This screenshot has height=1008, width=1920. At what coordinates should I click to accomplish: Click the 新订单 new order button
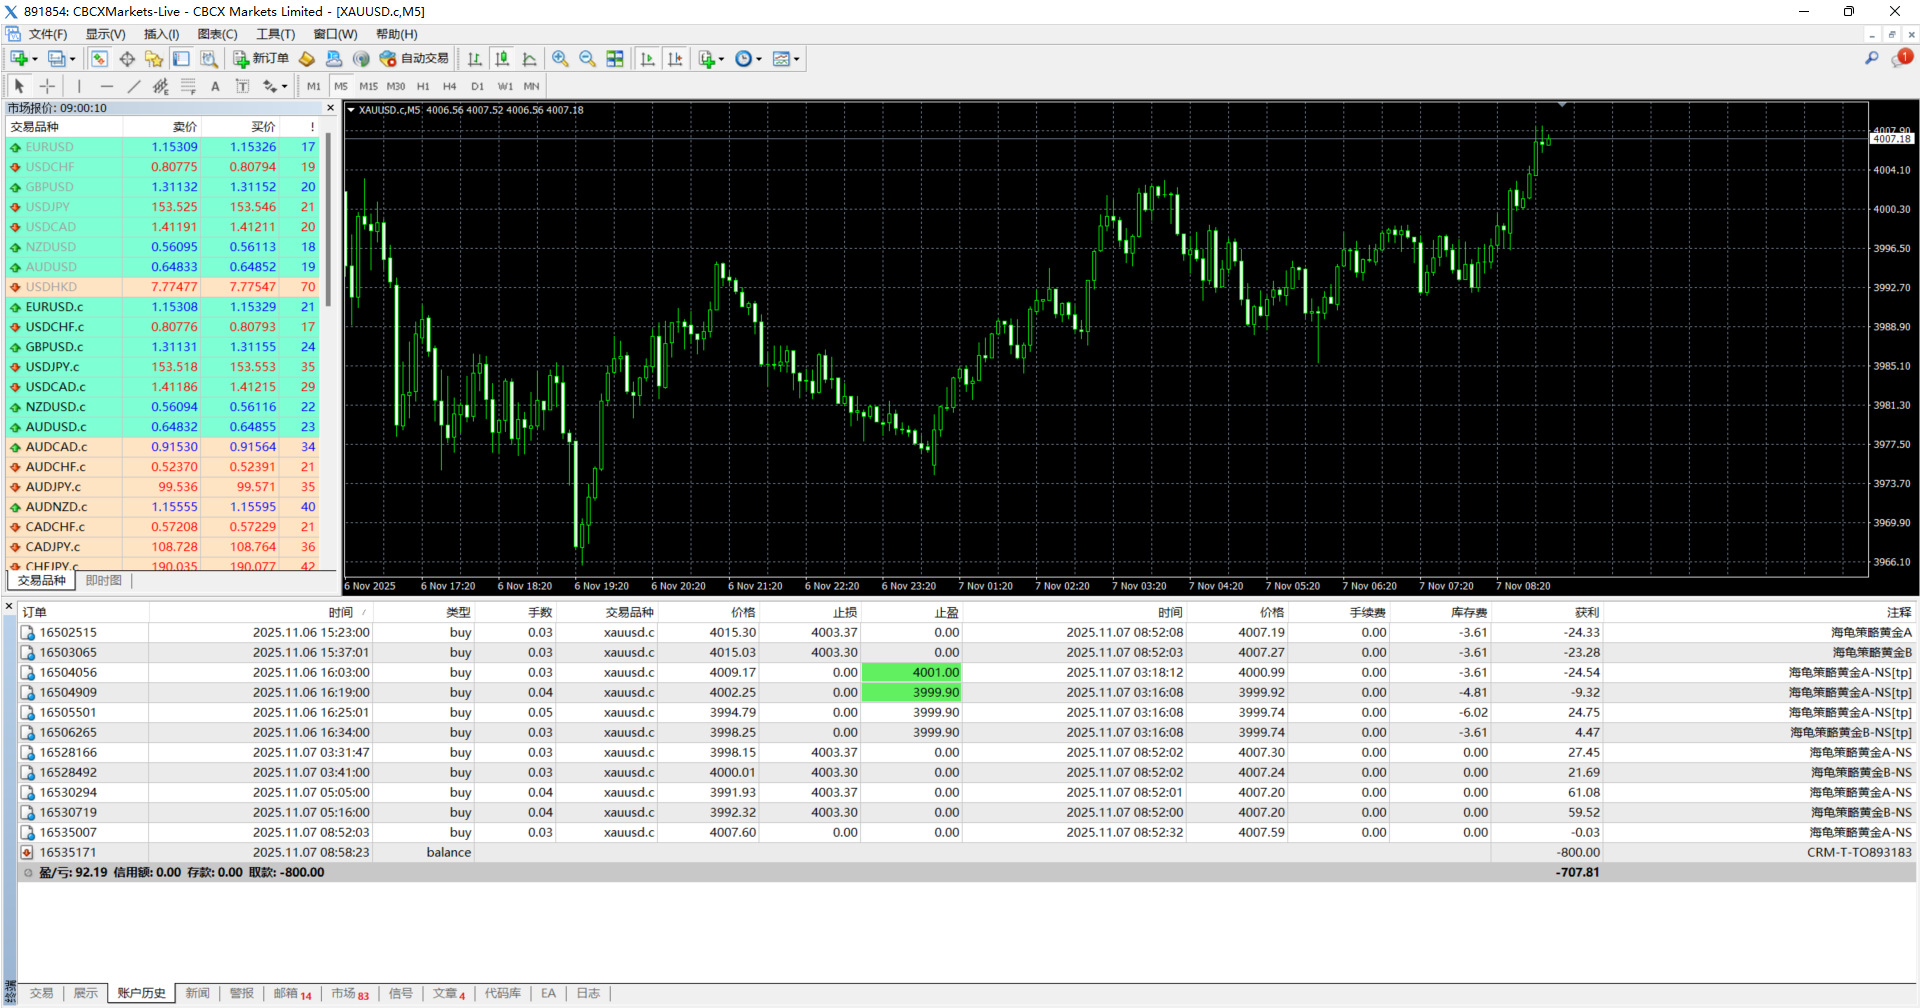(x=261, y=59)
